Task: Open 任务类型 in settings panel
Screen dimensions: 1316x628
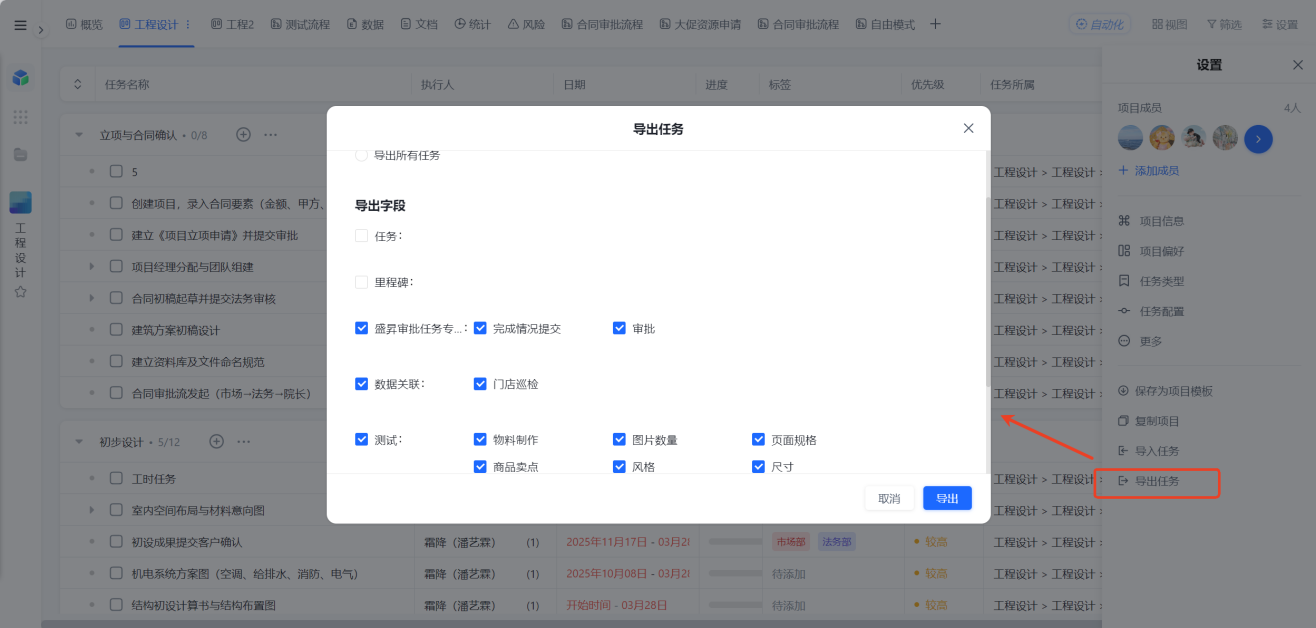Action: coord(1151,281)
